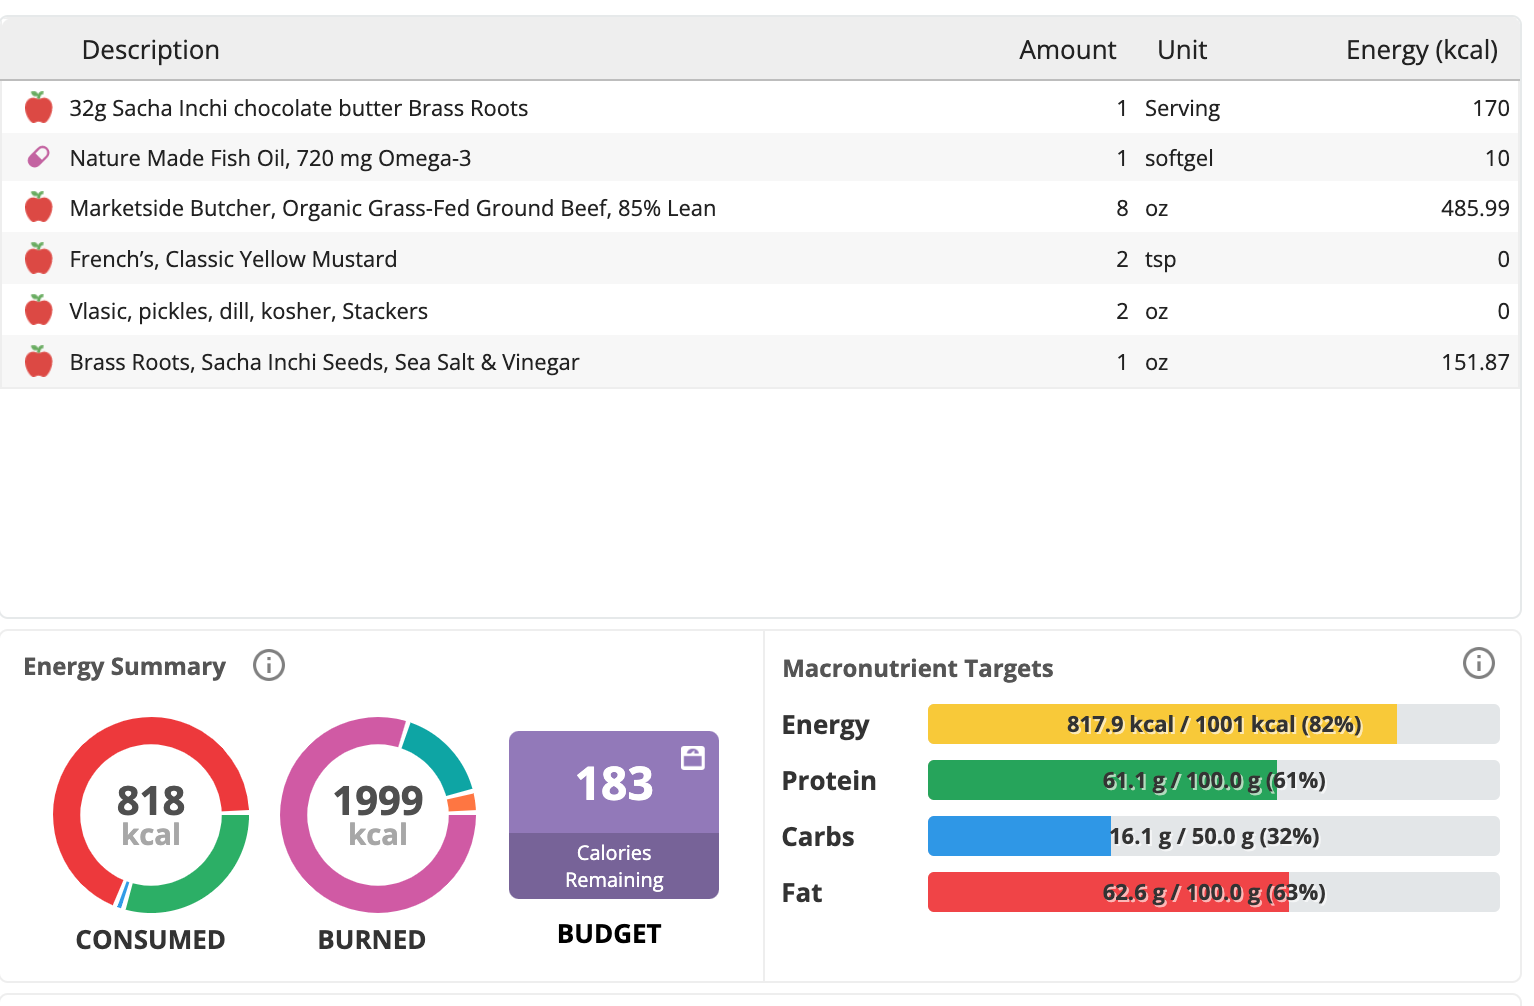Image resolution: width=1534 pixels, height=1006 pixels.
Task: Click apple icon beside Sacha Inchi chocolate butter
Action: (x=39, y=107)
